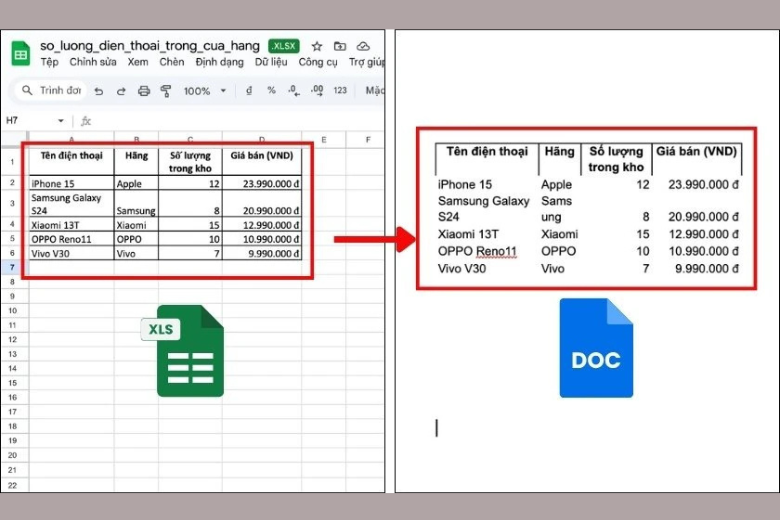Click decrease decimal places icon
Viewport: 780px width, 520px height.
click(x=294, y=91)
